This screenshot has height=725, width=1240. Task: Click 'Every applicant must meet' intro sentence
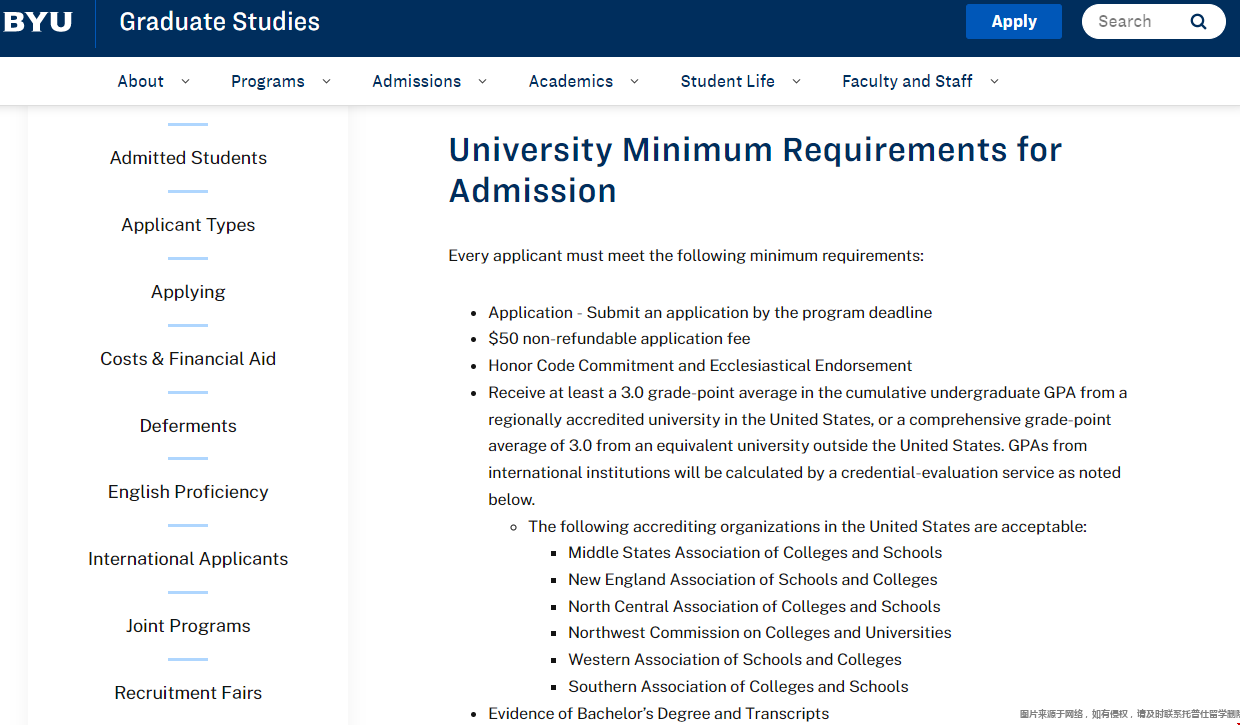tap(686, 256)
